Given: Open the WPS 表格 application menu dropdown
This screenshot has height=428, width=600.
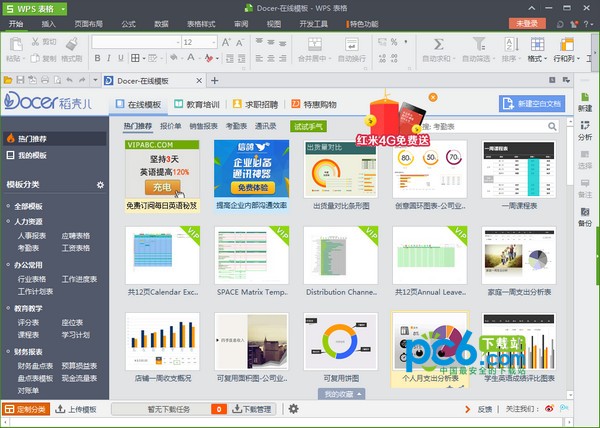Looking at the screenshot, I should coord(35,8).
